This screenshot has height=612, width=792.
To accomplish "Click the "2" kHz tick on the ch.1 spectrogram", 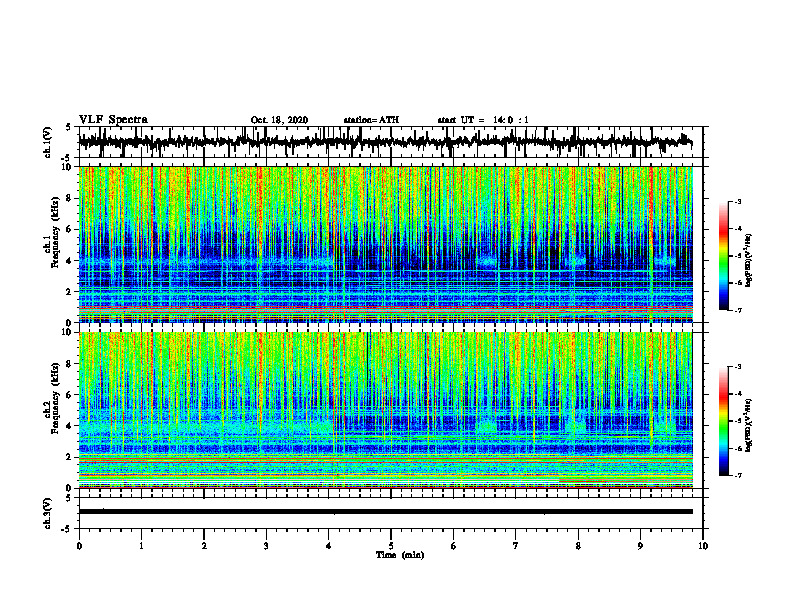I will click(x=70, y=292).
